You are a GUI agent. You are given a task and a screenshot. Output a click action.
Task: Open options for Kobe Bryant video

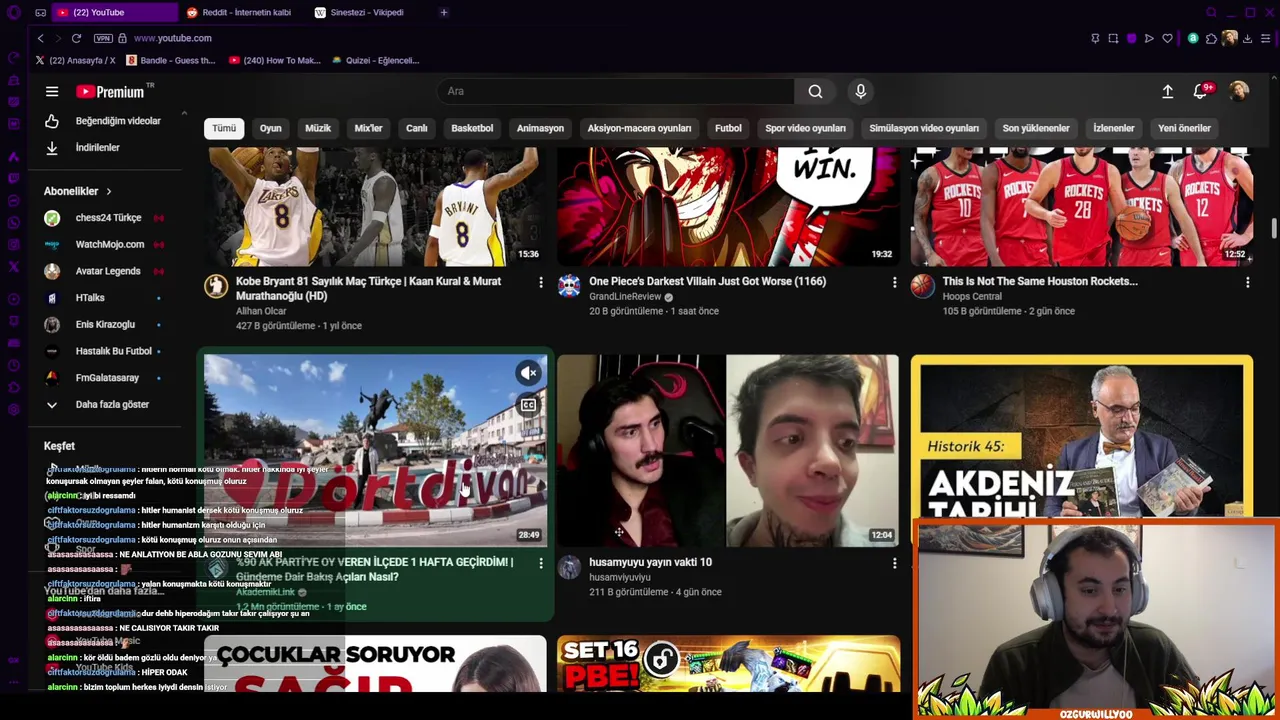(x=541, y=283)
